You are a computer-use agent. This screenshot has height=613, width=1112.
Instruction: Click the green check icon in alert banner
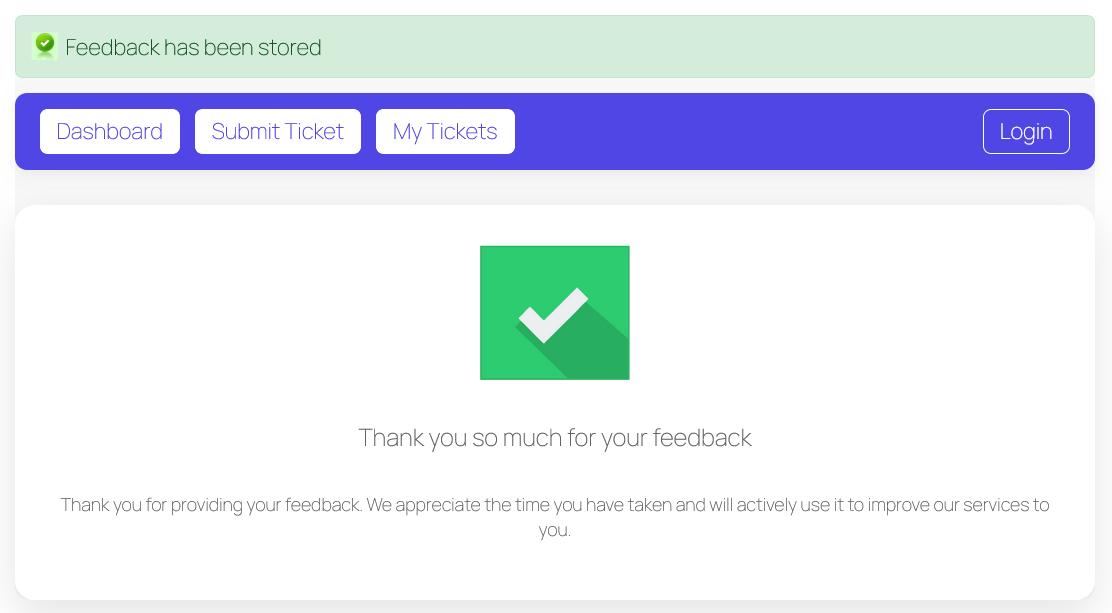click(44, 46)
